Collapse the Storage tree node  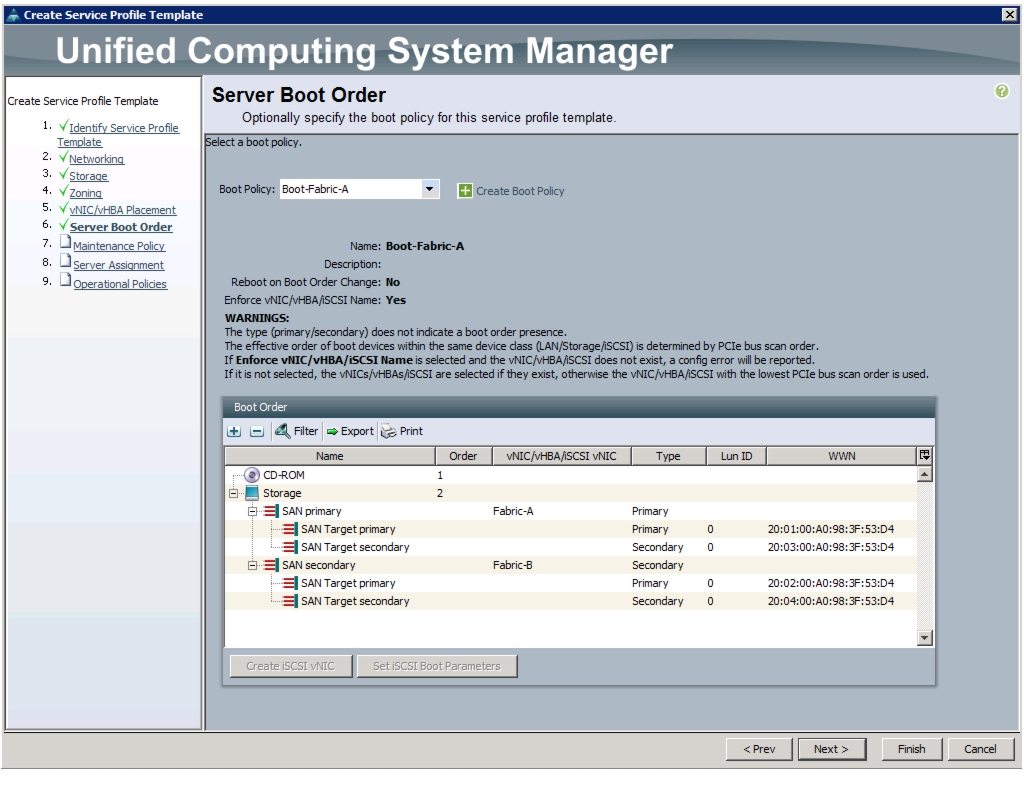coord(233,493)
